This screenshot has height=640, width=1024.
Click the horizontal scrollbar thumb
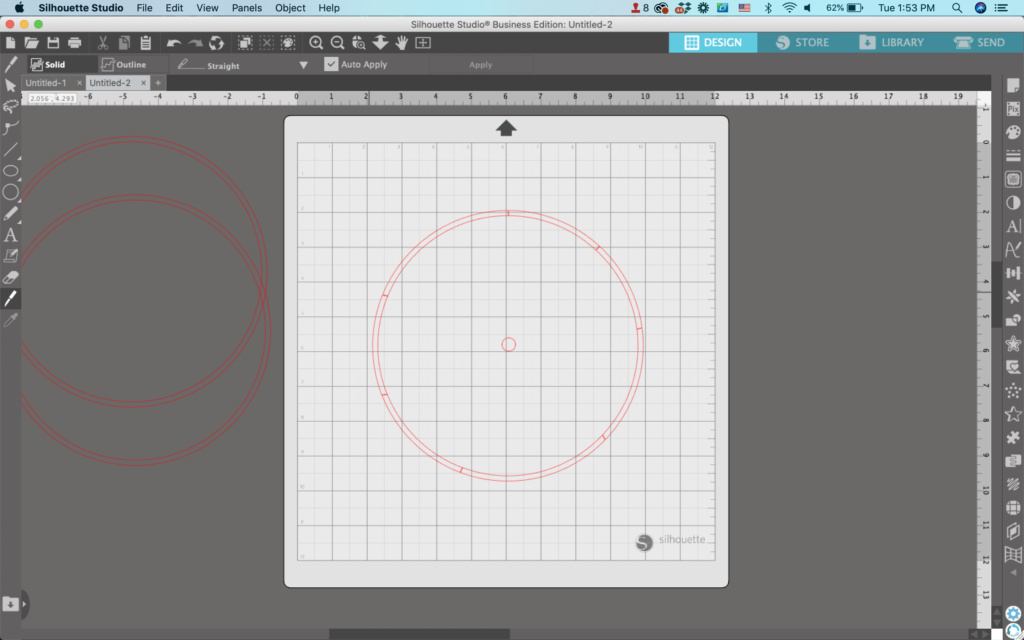pyautogui.click(x=419, y=634)
